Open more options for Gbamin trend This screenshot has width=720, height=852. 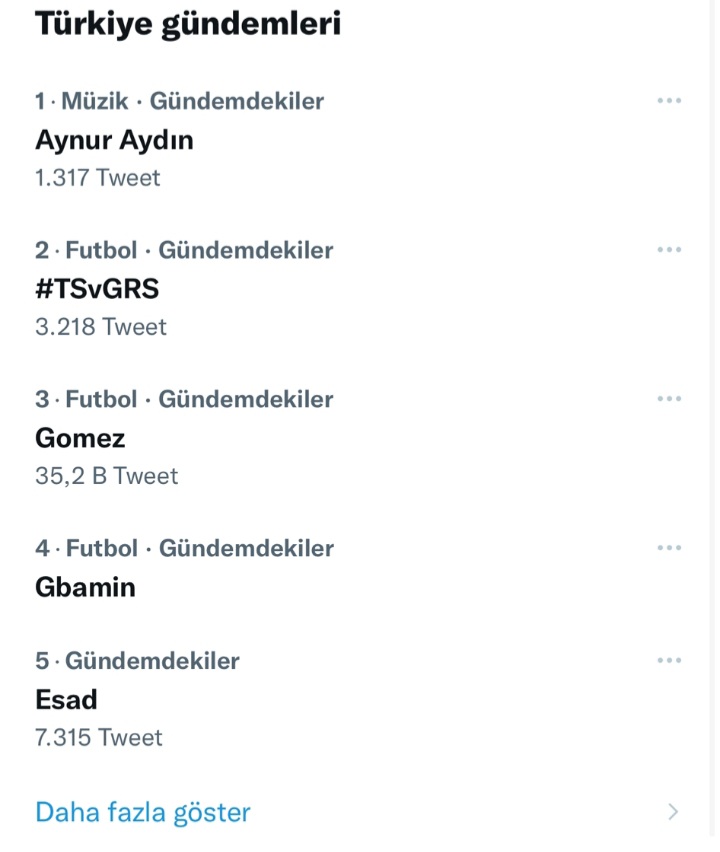point(669,547)
